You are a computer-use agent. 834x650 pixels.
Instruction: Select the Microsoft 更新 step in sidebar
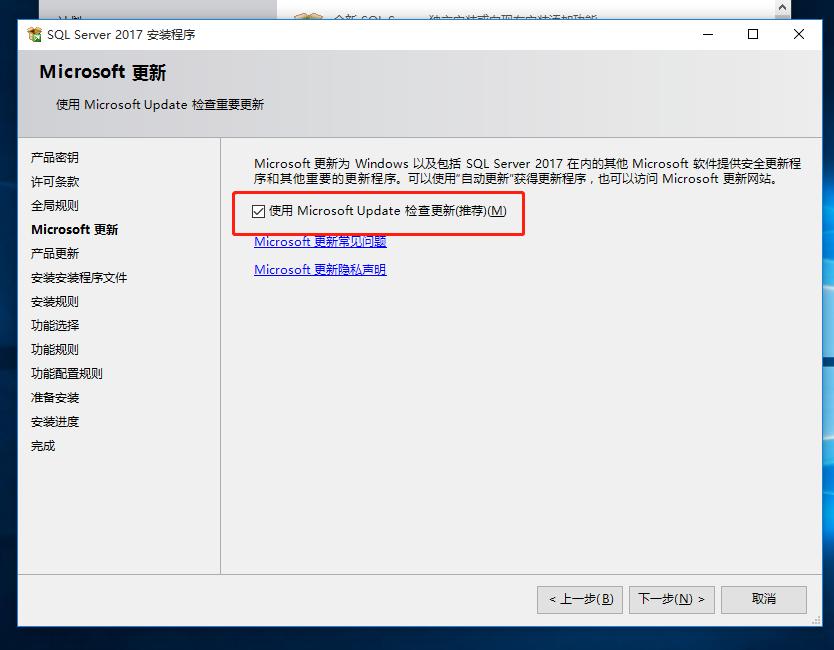coord(74,230)
